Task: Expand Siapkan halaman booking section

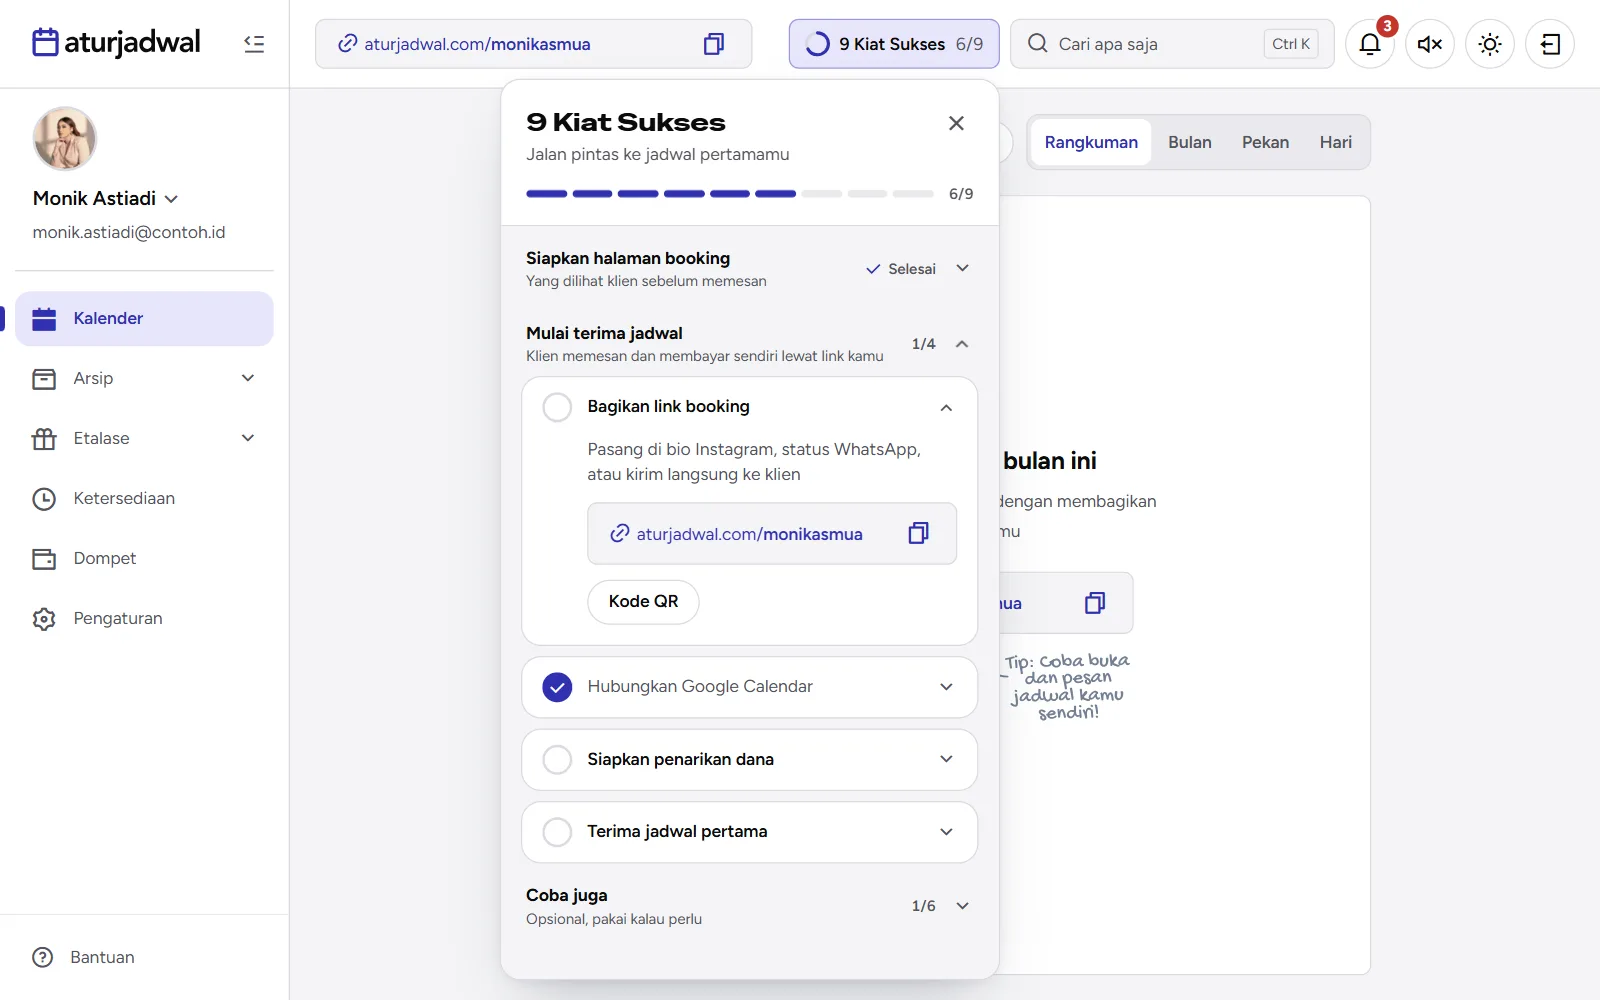Action: pyautogui.click(x=962, y=268)
